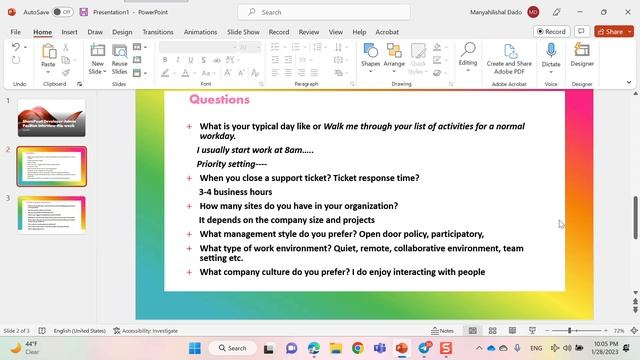This screenshot has height=360, width=640.
Task: Open the font name combo box
Action: point(198,47)
